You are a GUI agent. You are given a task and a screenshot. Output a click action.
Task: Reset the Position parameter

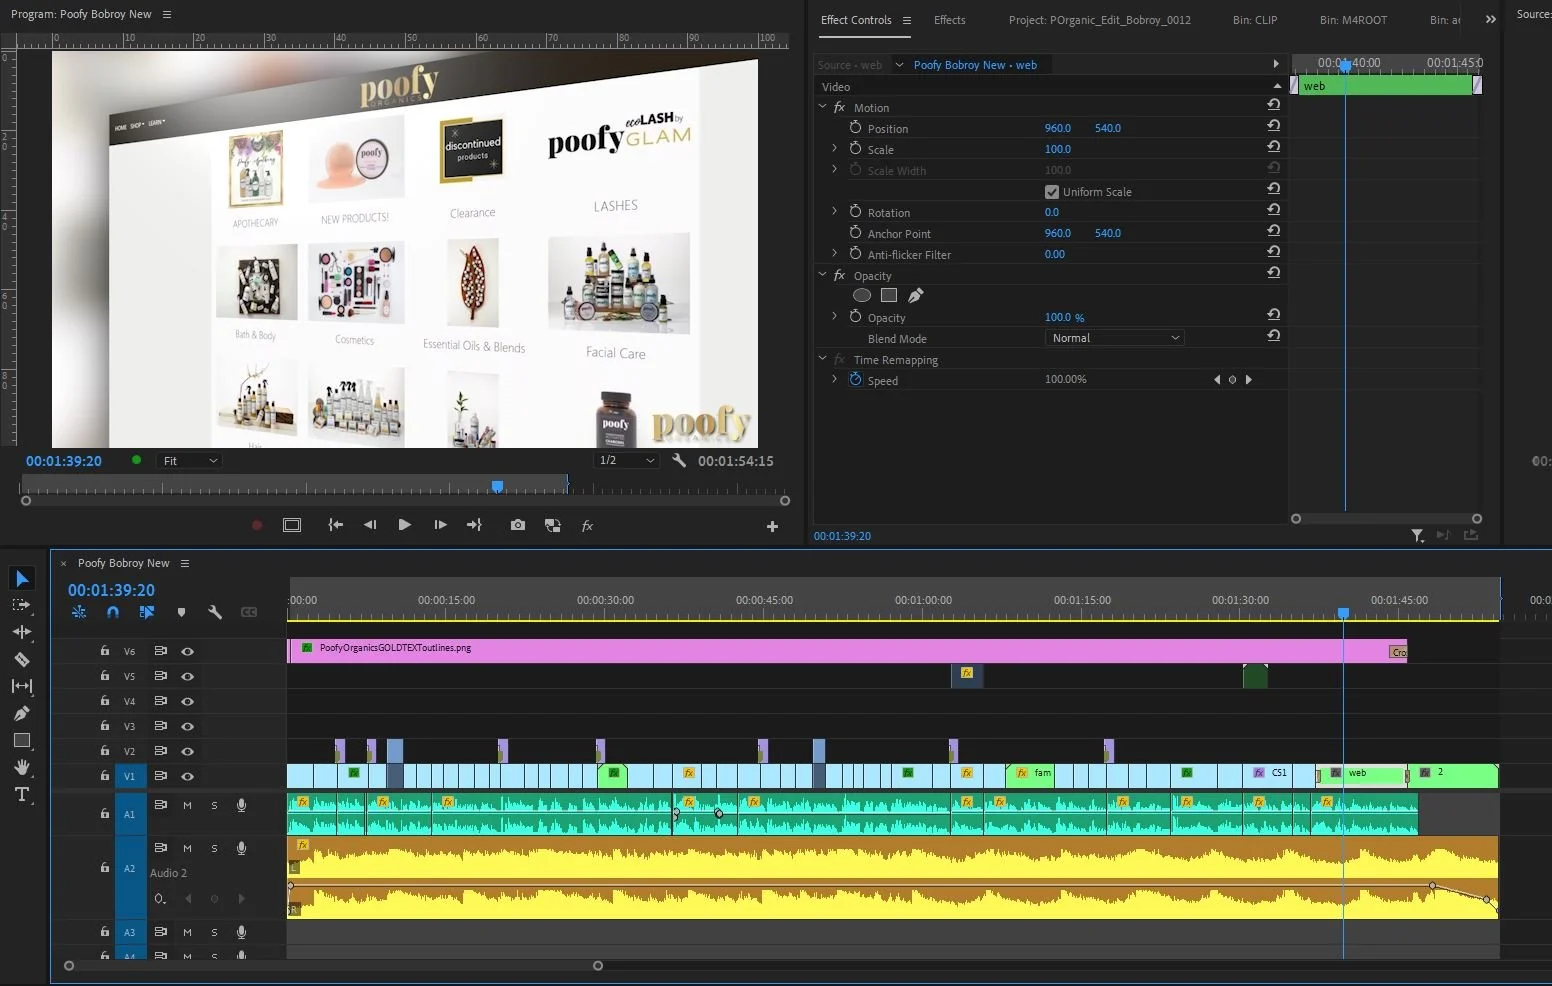click(x=1273, y=126)
